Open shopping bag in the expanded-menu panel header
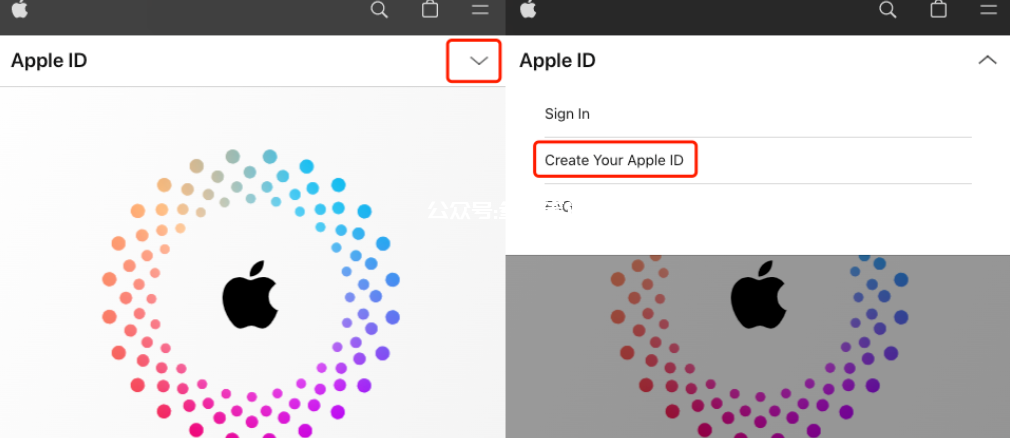 tap(939, 8)
